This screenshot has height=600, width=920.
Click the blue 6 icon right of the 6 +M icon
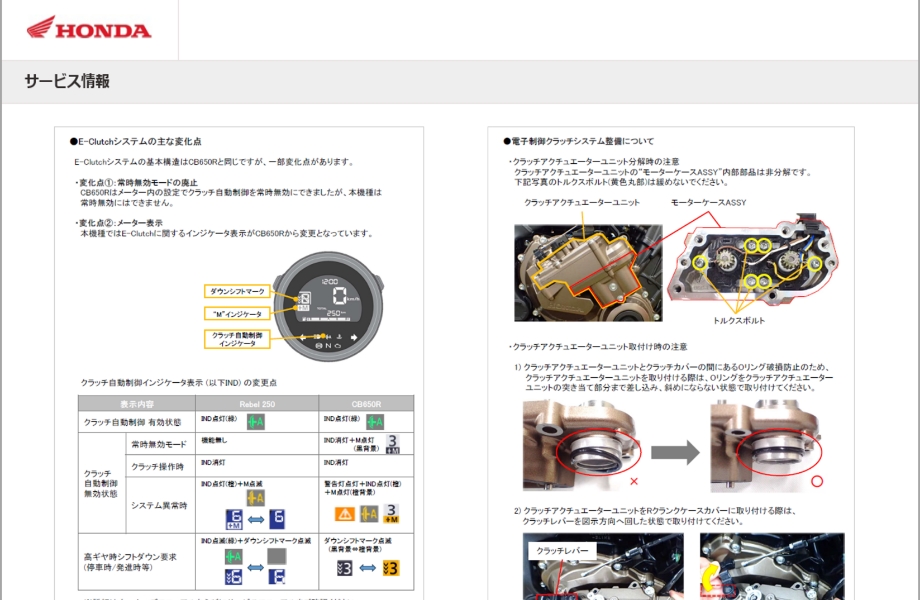tap(278, 518)
